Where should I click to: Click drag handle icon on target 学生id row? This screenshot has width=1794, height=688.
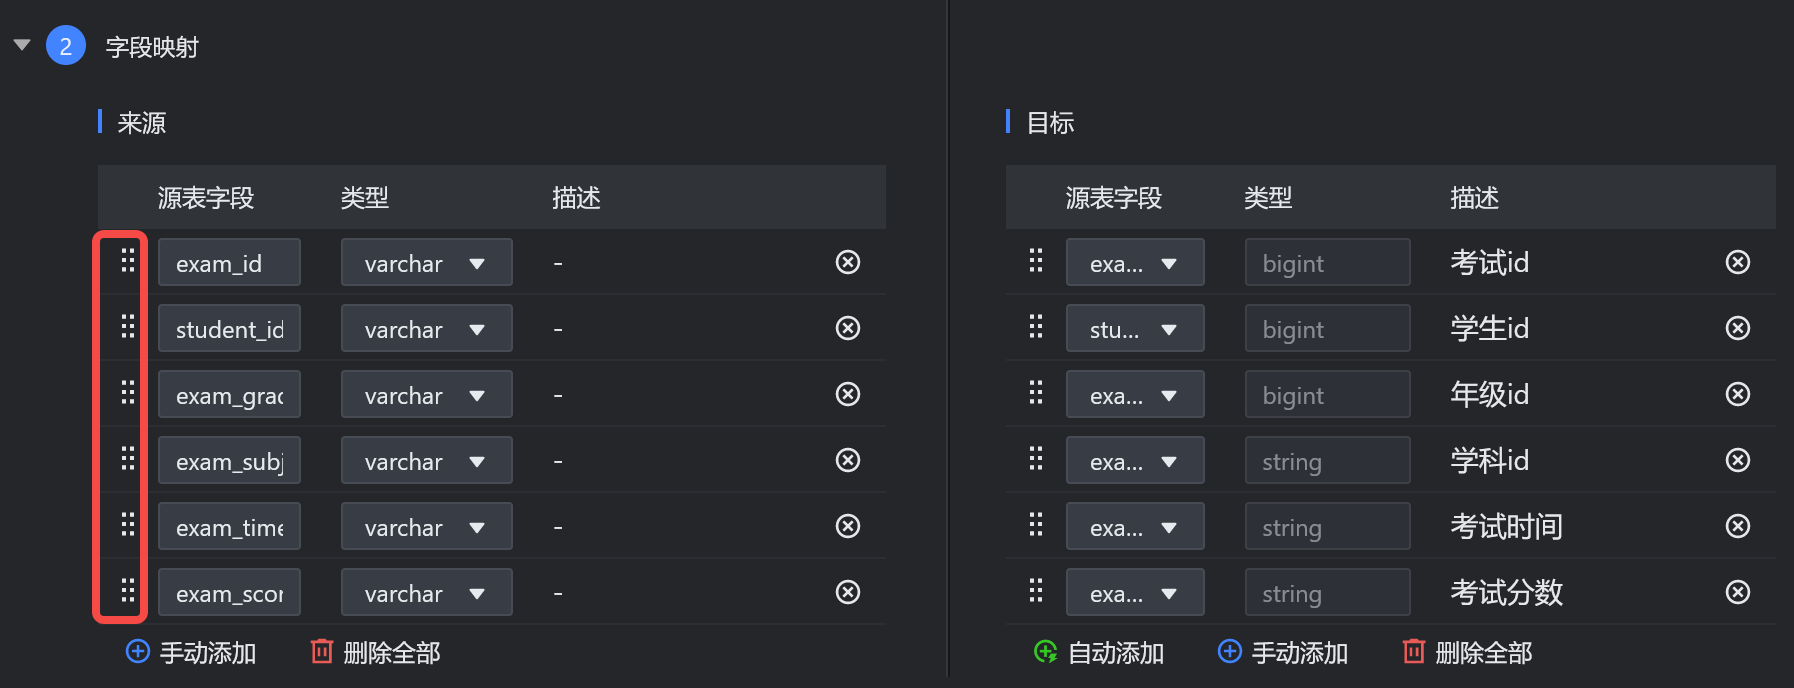1036,327
